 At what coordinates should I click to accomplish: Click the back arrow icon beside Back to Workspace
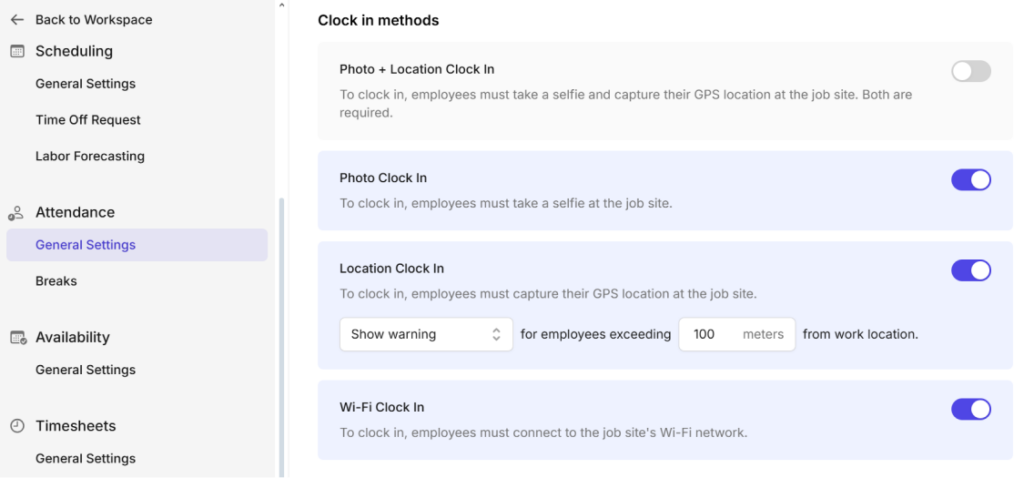17,20
